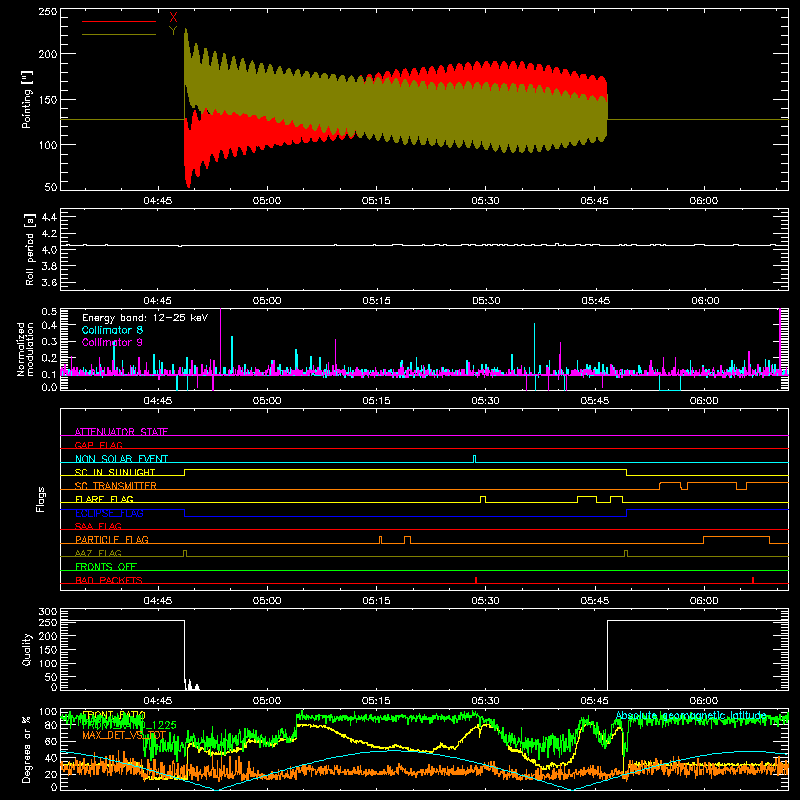Click the 'Flags' panel axis title
Image resolution: width=800 pixels, height=800 pixels.
tap(40, 499)
